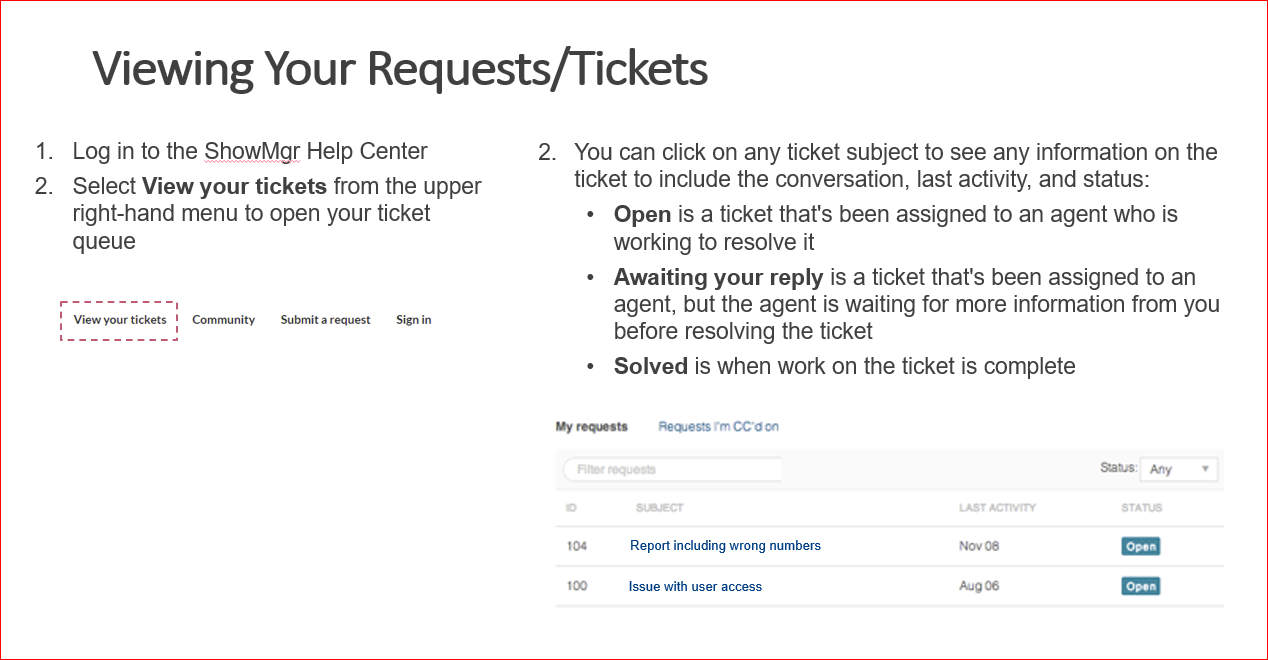Switch to My requests tab
The height and width of the screenshot is (660, 1268).
point(592,427)
